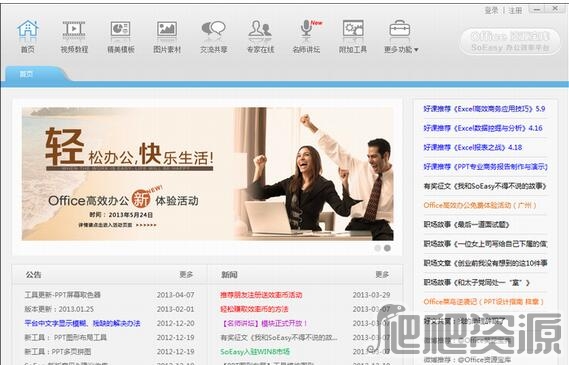Open 职场故事 一位女上司写给自己下属的信
Image resolution: width=569 pixels, height=365 pixels.
[x=485, y=244]
